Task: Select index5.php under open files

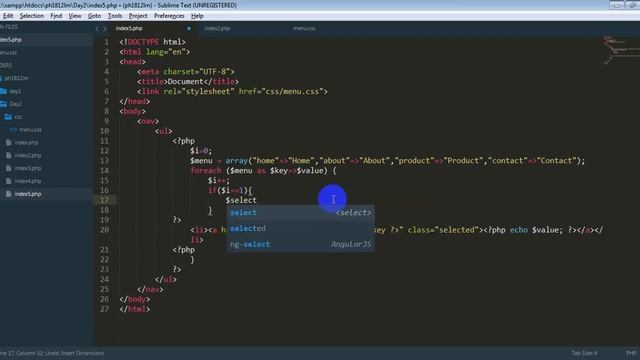Action: 11,40
